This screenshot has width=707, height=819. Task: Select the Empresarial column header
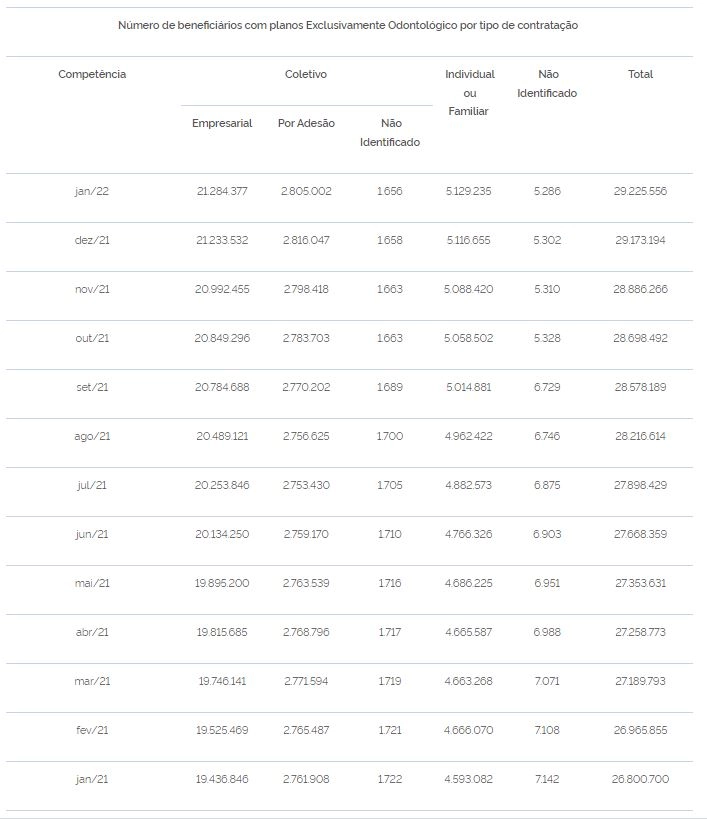pos(222,123)
